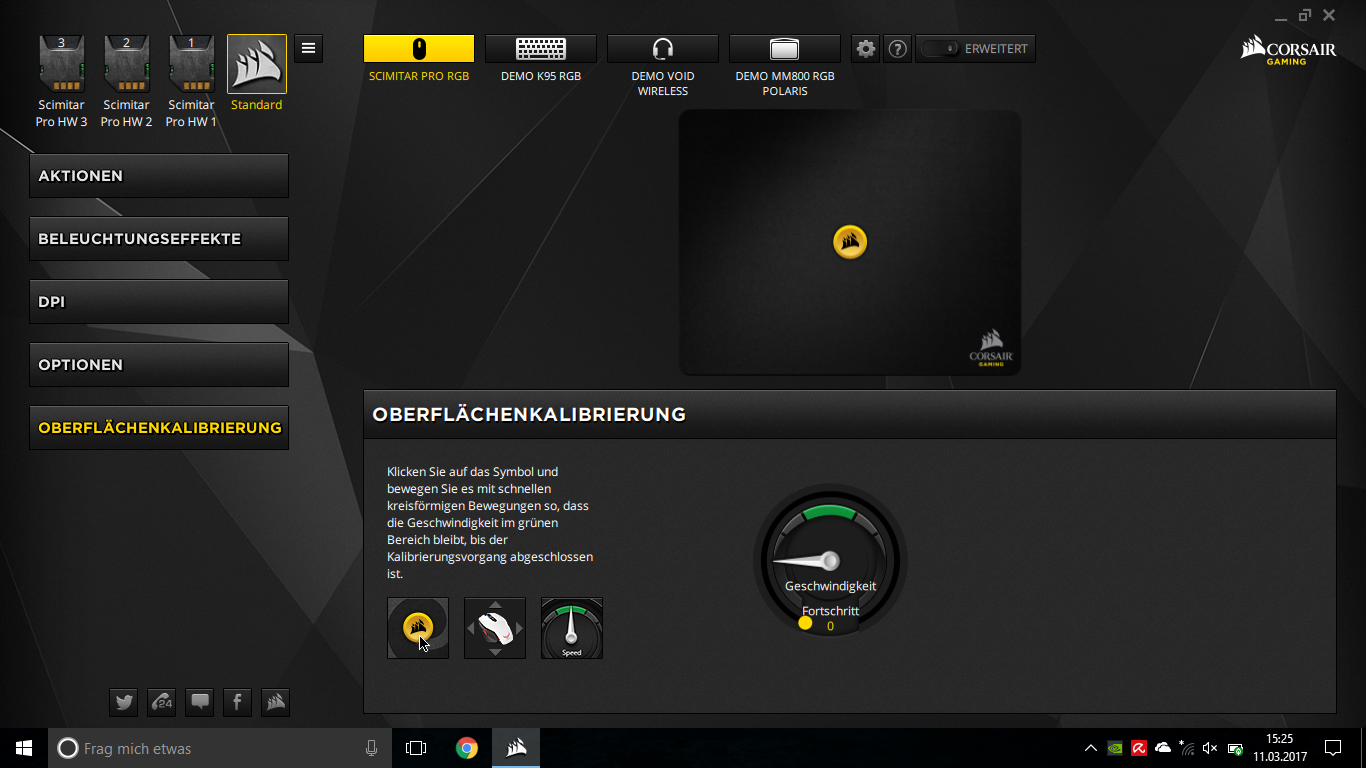The image size is (1366, 768).
Task: Open the Beleuchtungseffekte section
Action: (159, 239)
